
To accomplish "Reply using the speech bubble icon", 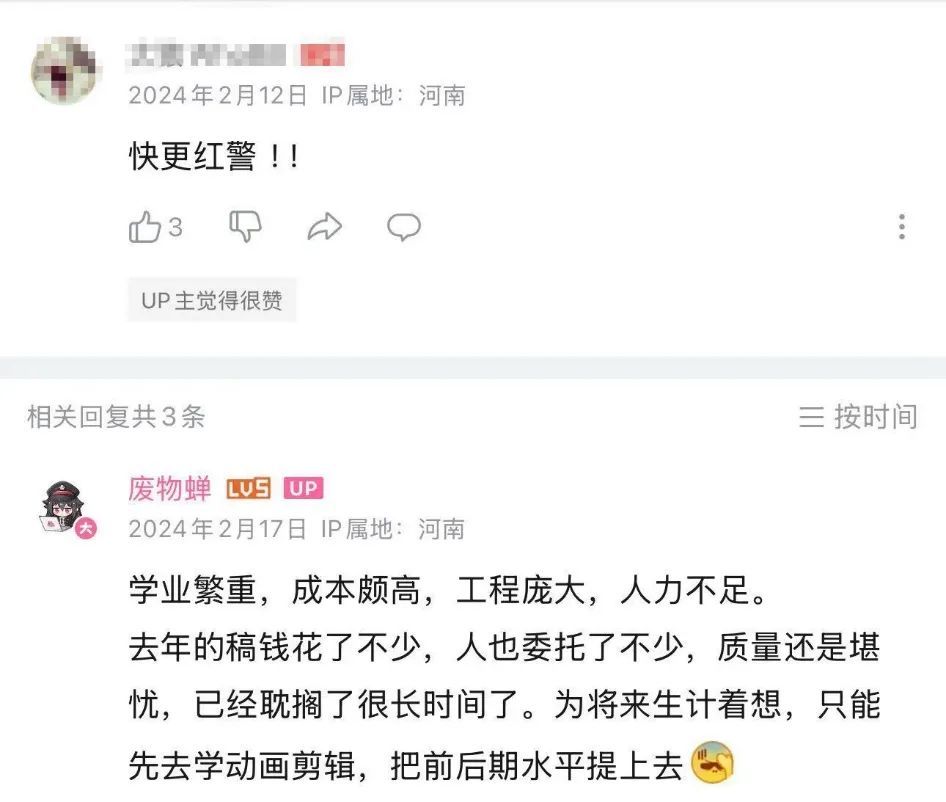I will click(404, 228).
